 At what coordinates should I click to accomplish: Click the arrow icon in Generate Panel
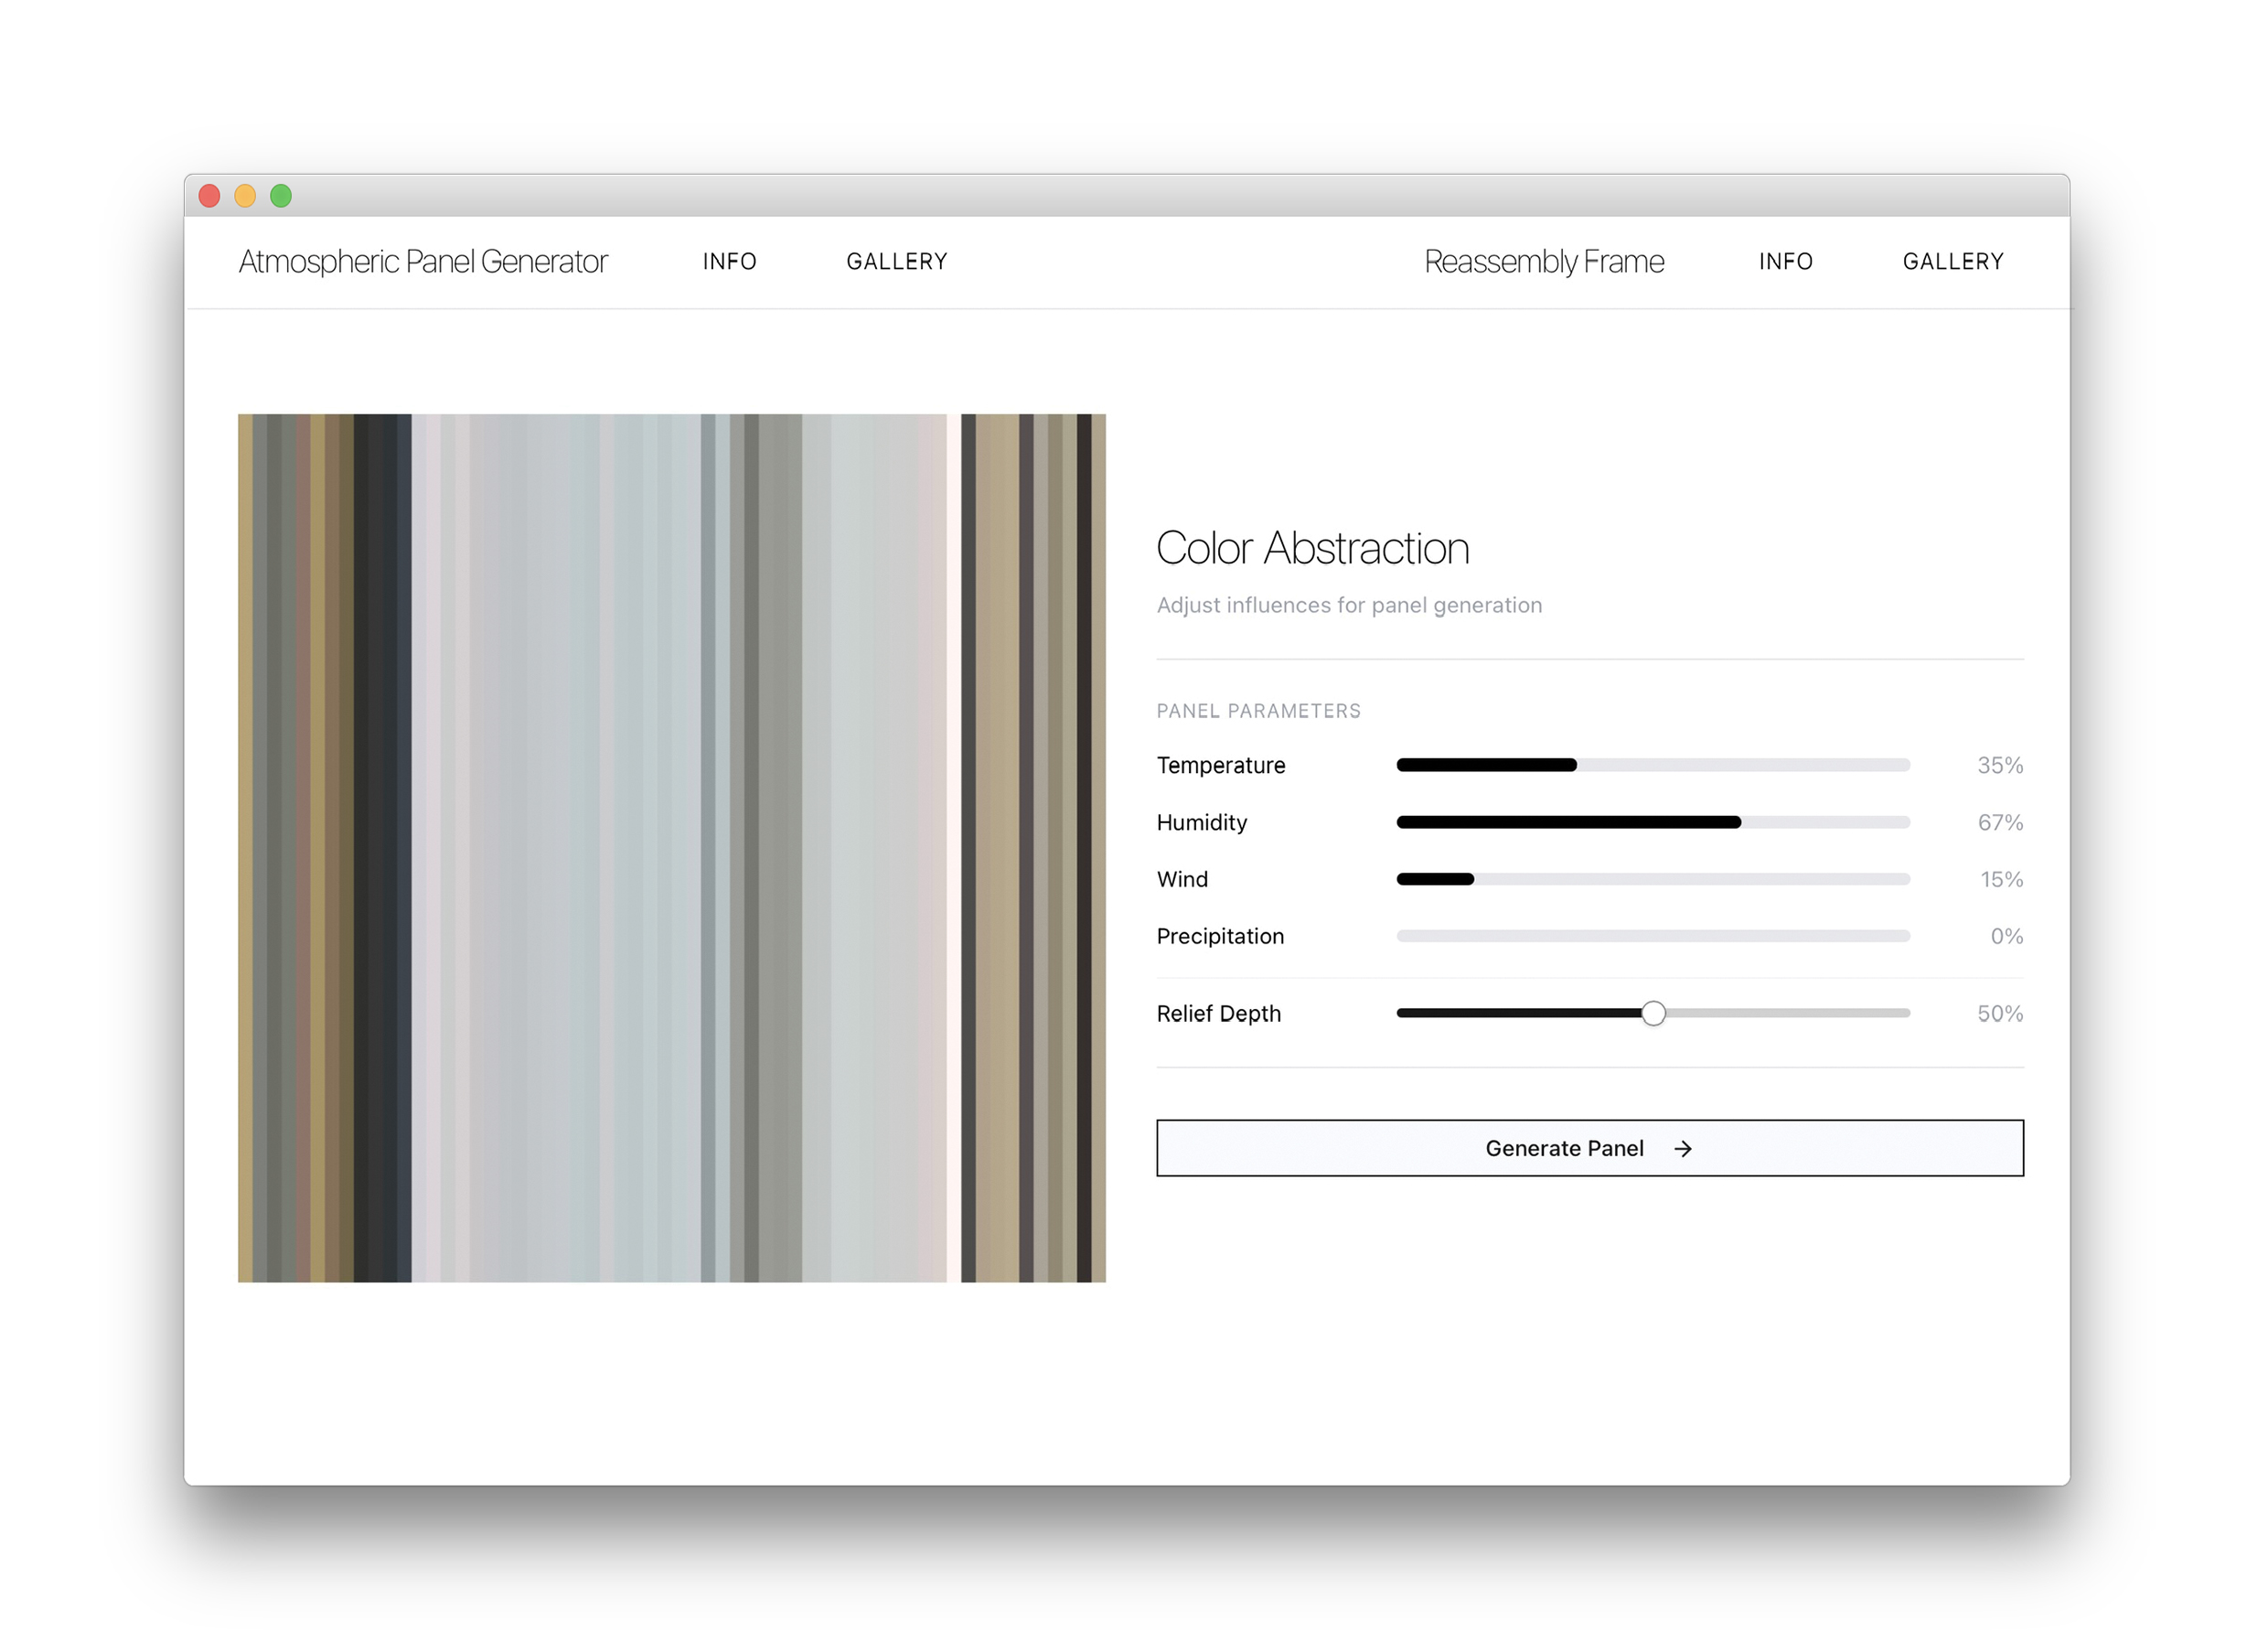pyautogui.click(x=1683, y=1149)
